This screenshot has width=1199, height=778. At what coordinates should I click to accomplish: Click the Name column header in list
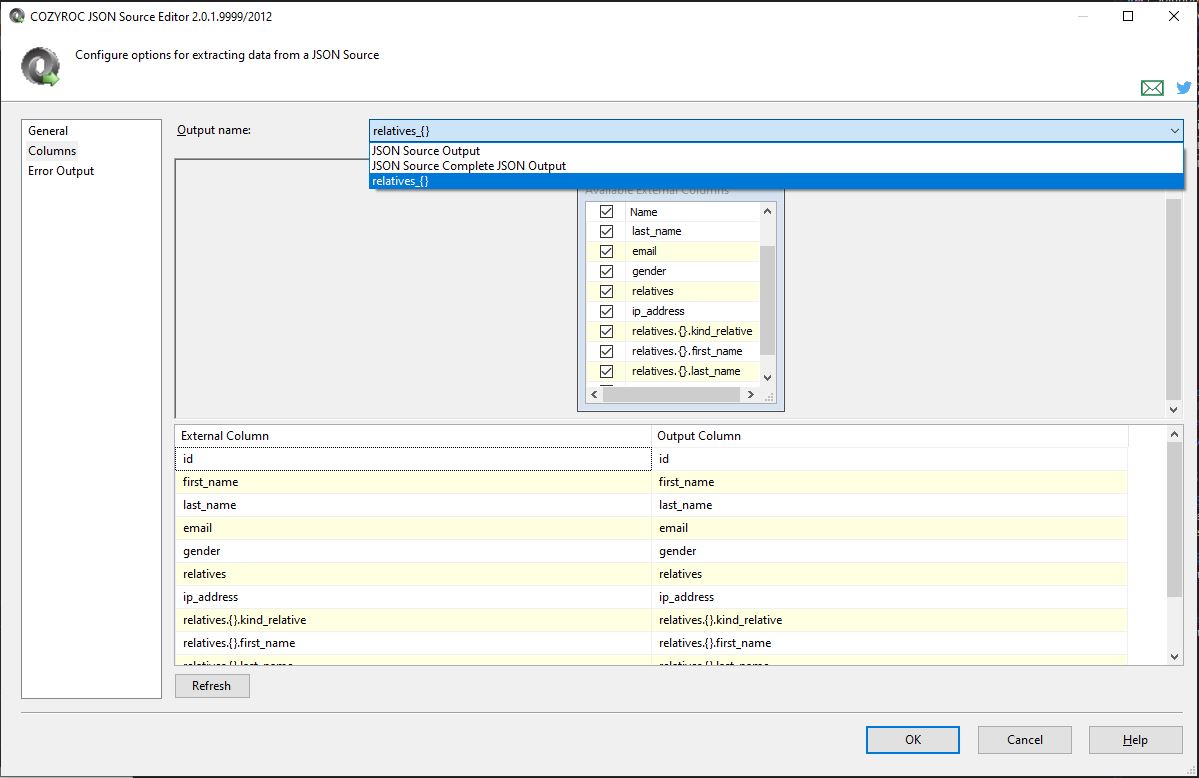[692, 212]
